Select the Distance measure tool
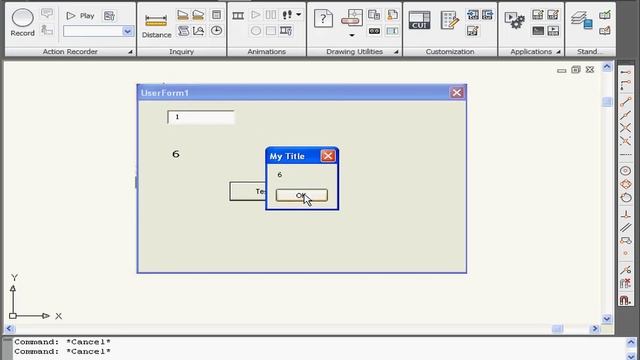Screen dimensions: 640x360 (156, 25)
